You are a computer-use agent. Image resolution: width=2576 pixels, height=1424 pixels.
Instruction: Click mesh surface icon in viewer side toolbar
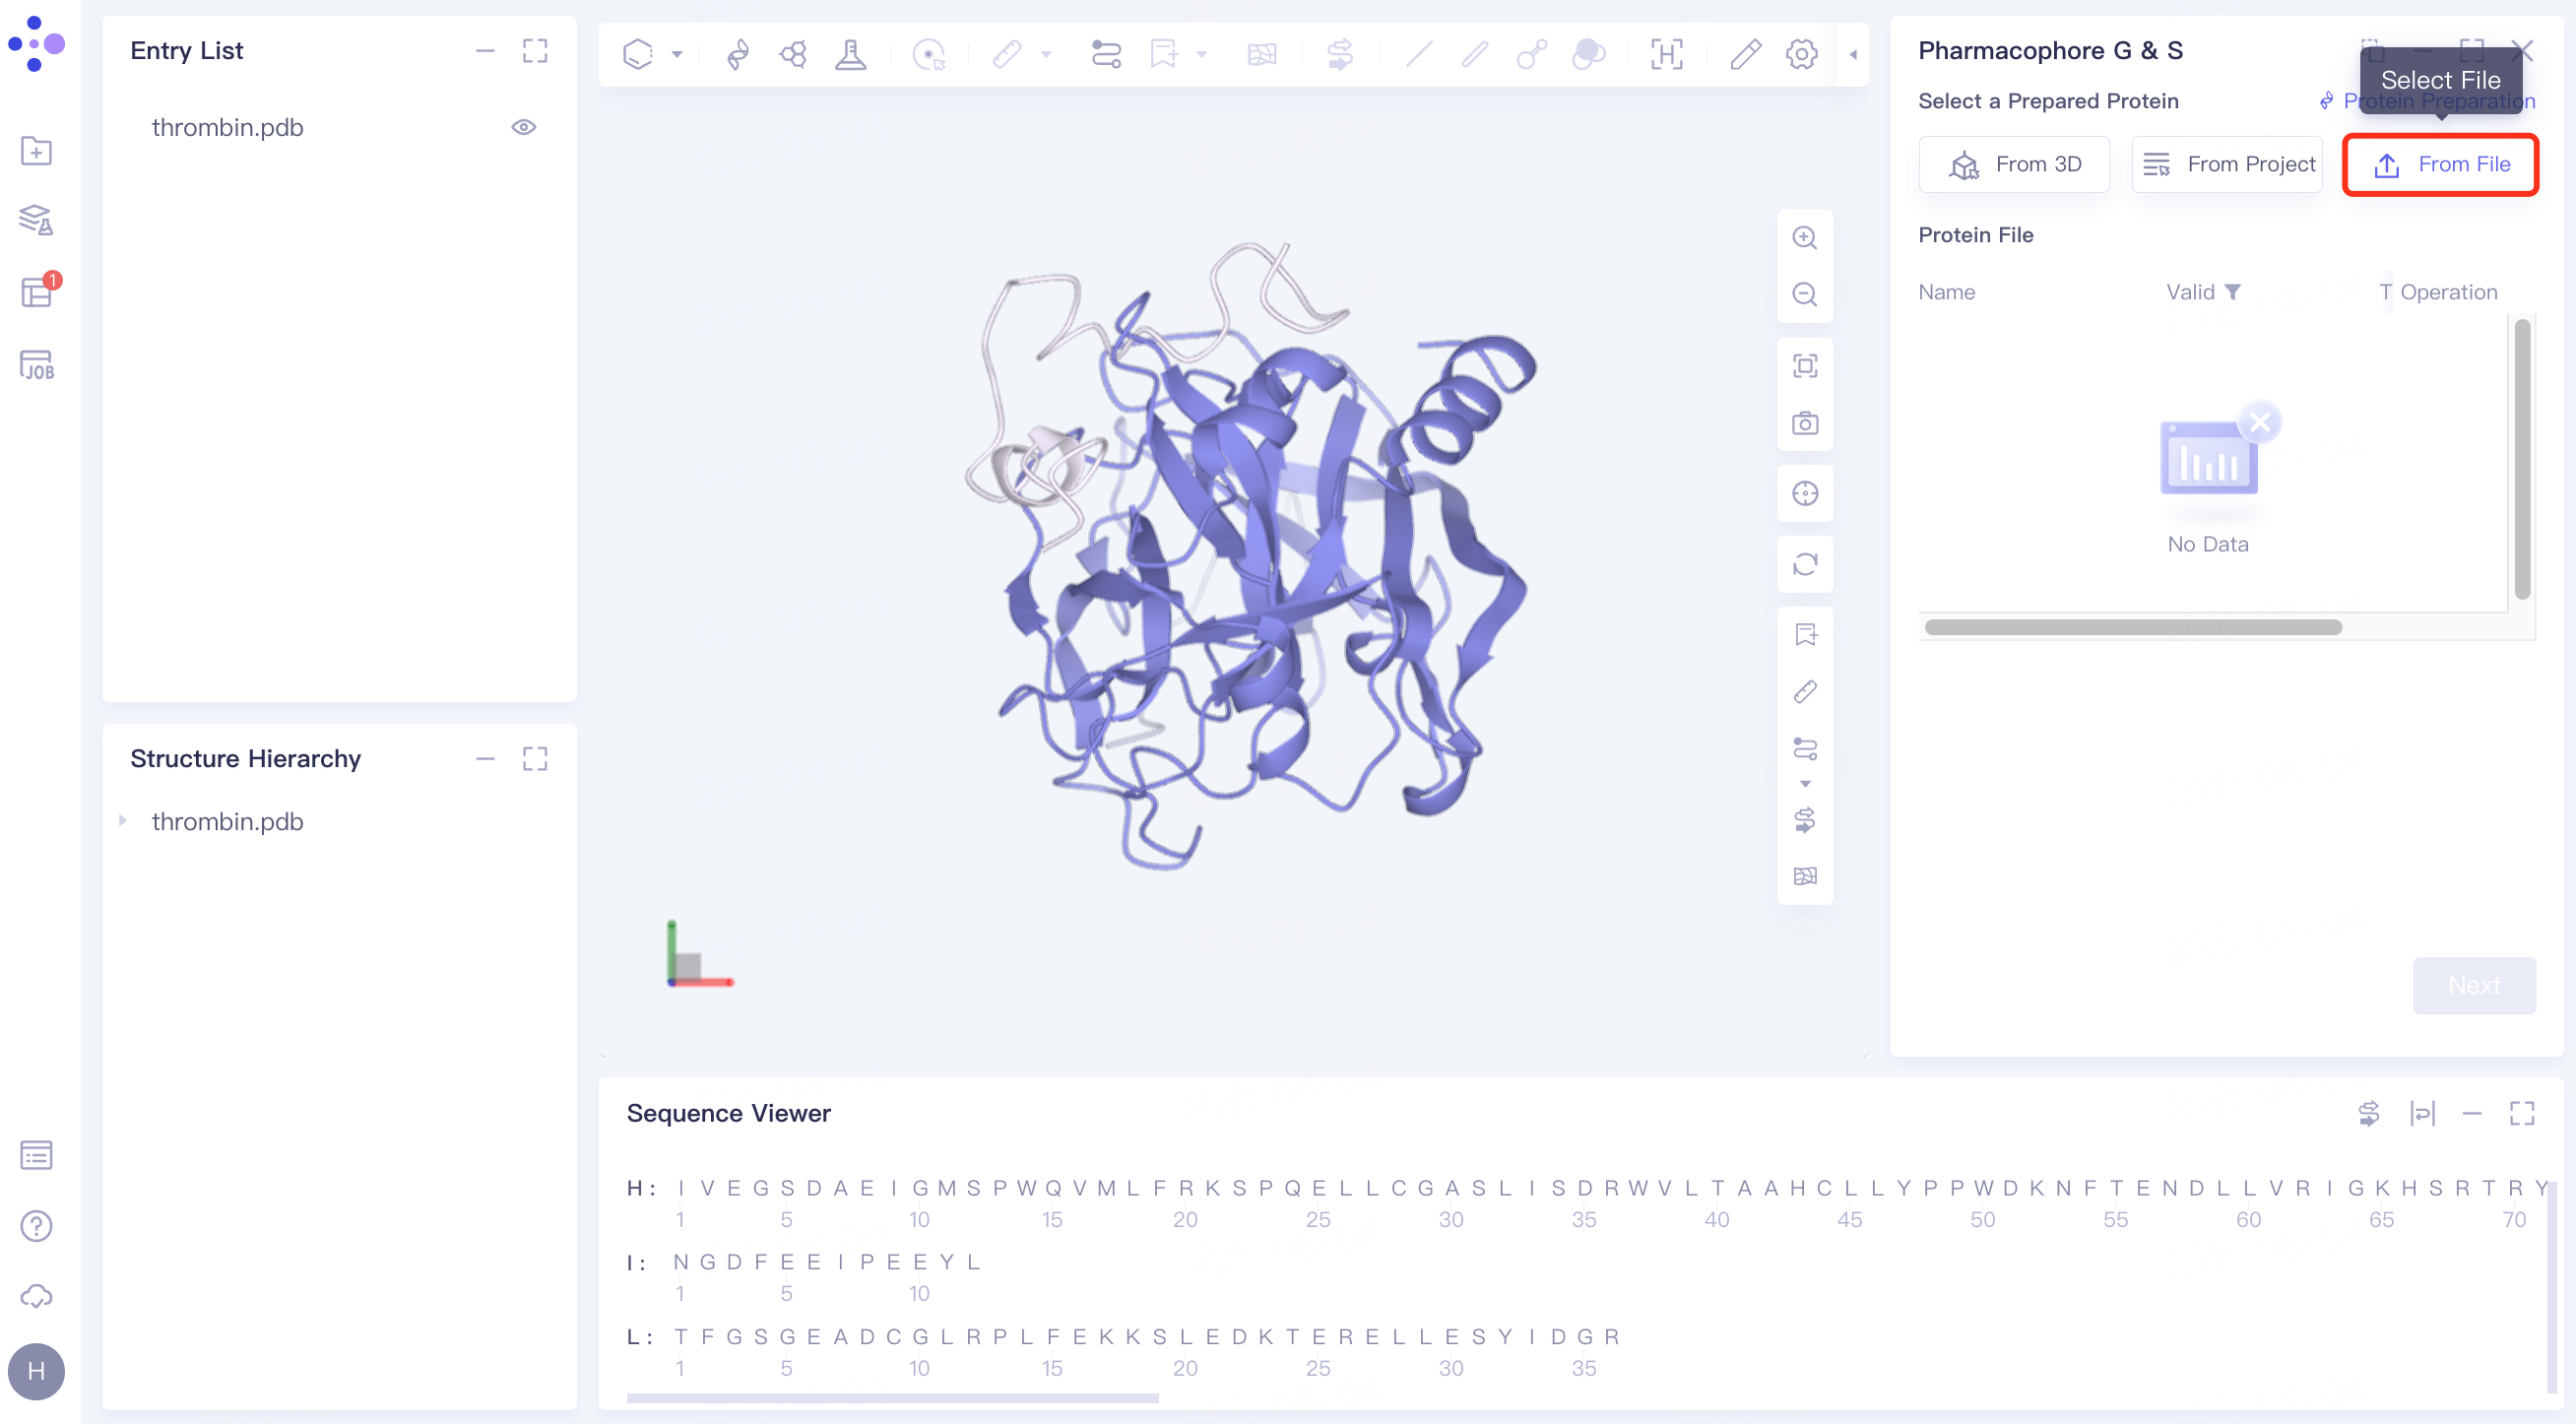pos(1805,877)
